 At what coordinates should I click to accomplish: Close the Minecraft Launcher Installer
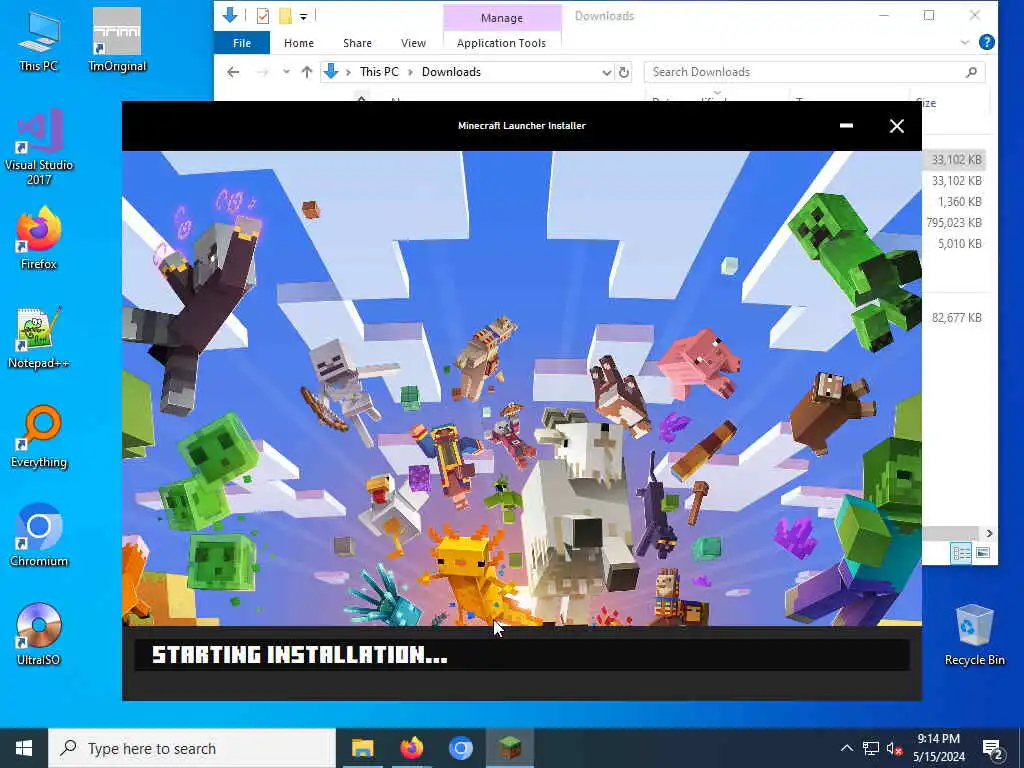897,125
